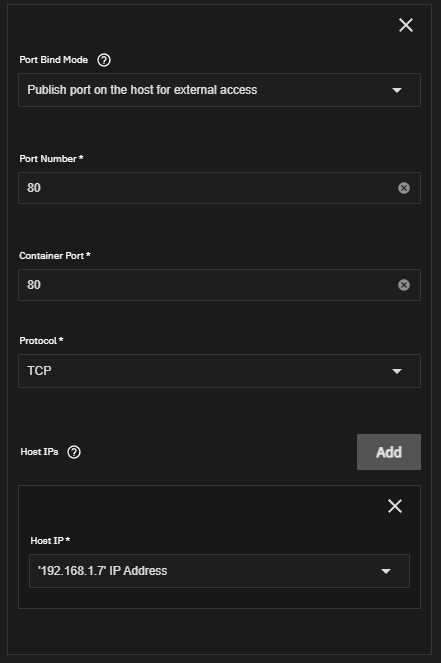Click the Host IPs section label

point(39,452)
